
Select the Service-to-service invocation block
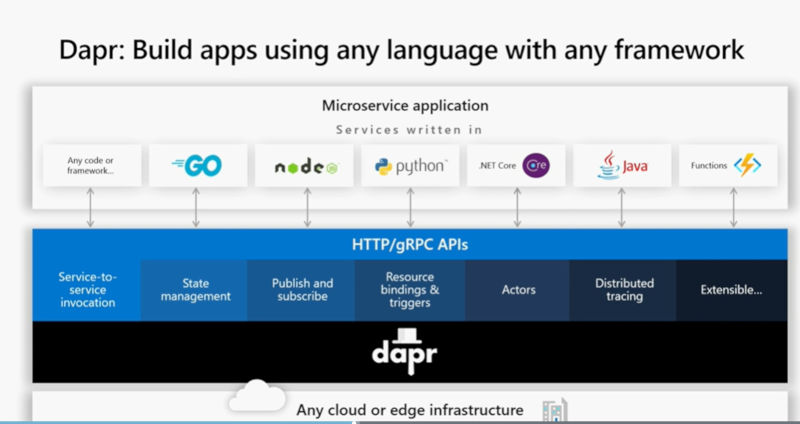87,290
